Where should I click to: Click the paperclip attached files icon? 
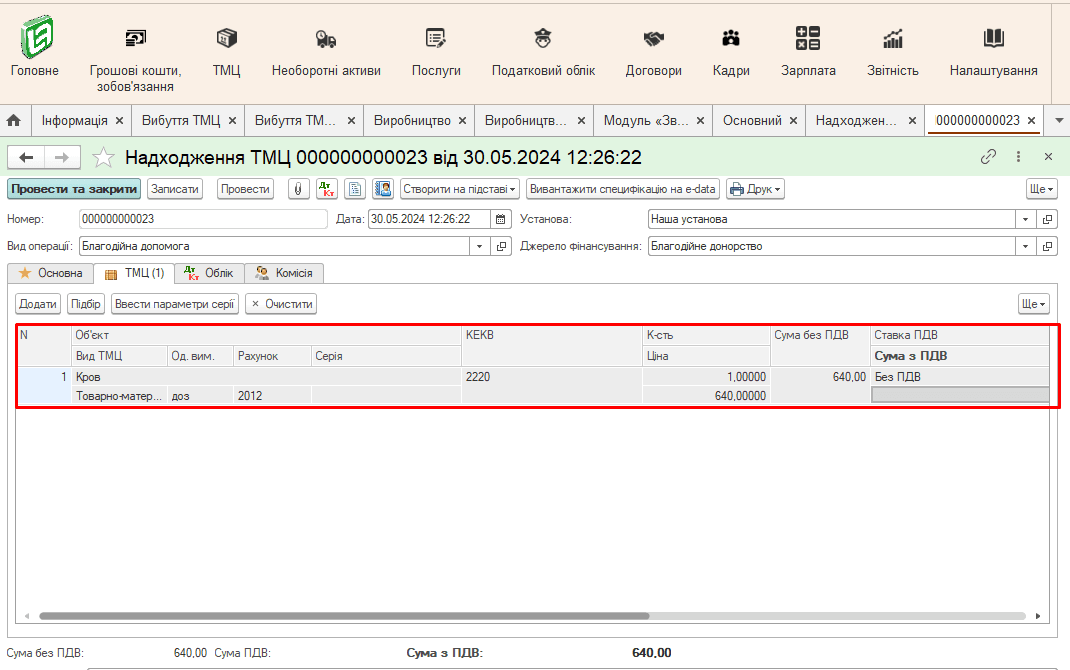click(299, 189)
